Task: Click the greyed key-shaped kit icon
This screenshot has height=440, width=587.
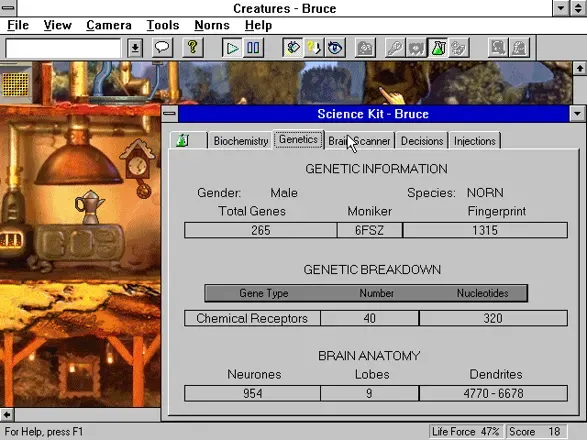Action: click(395, 48)
